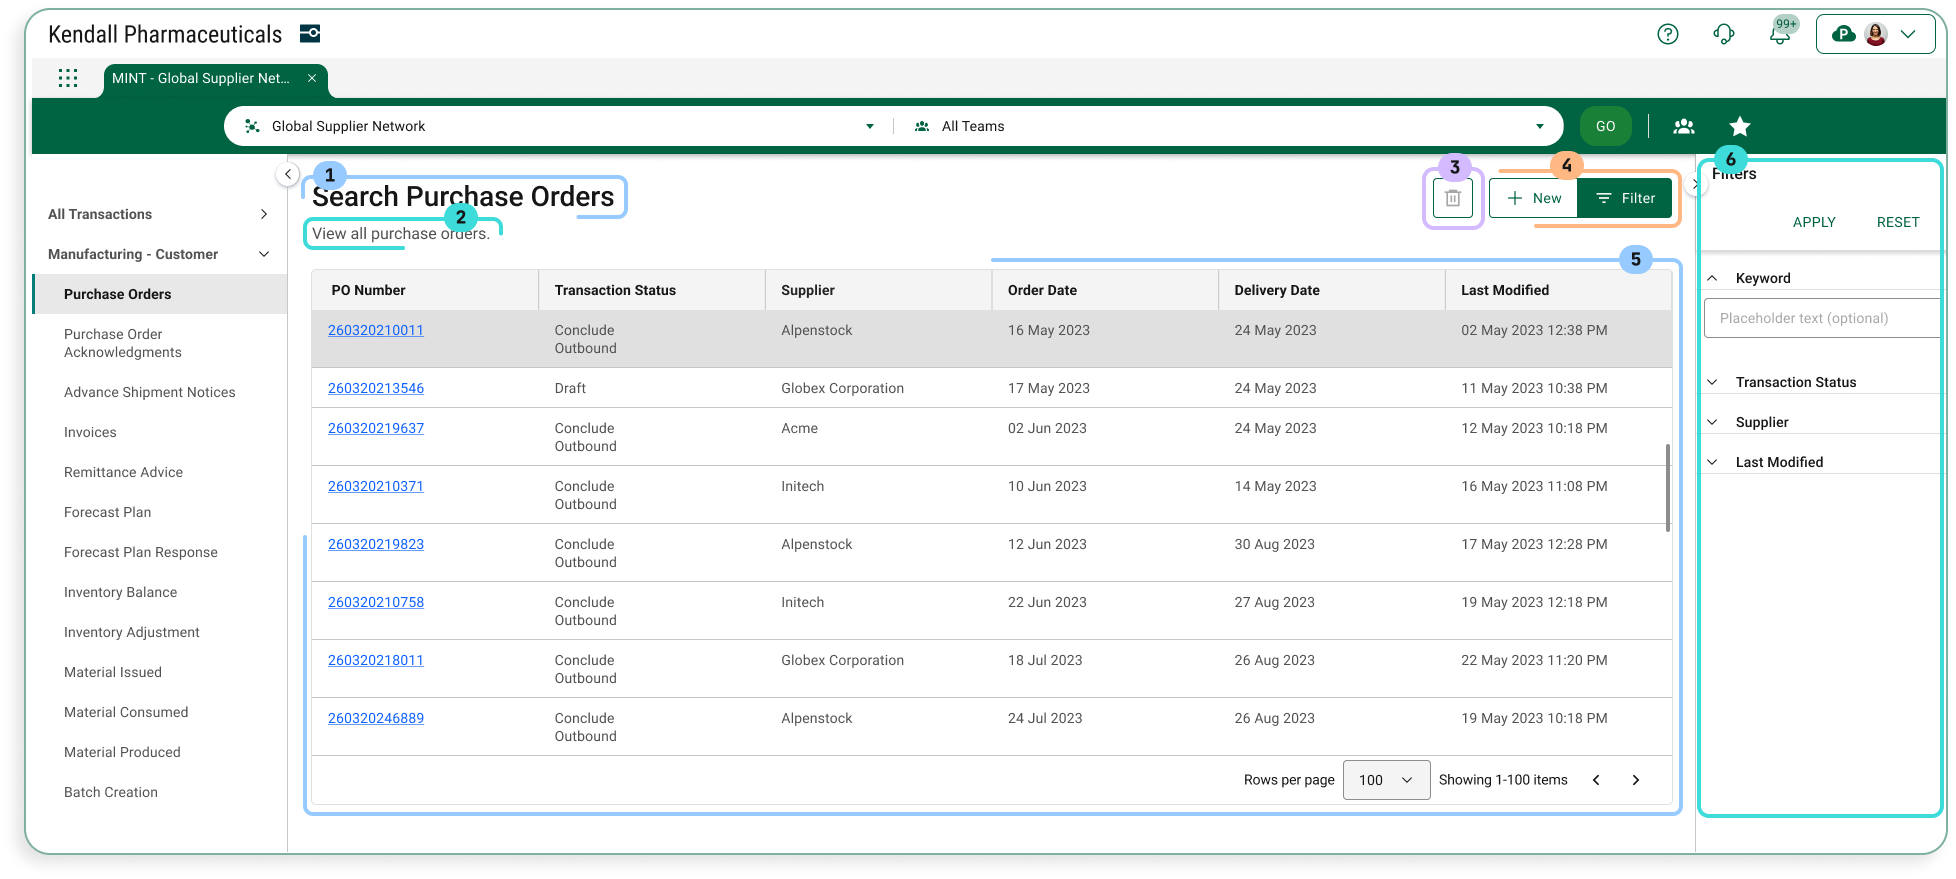Collapse Manufacturing - Customer section
Viewport: 1956px width, 879px height.
[159, 254]
